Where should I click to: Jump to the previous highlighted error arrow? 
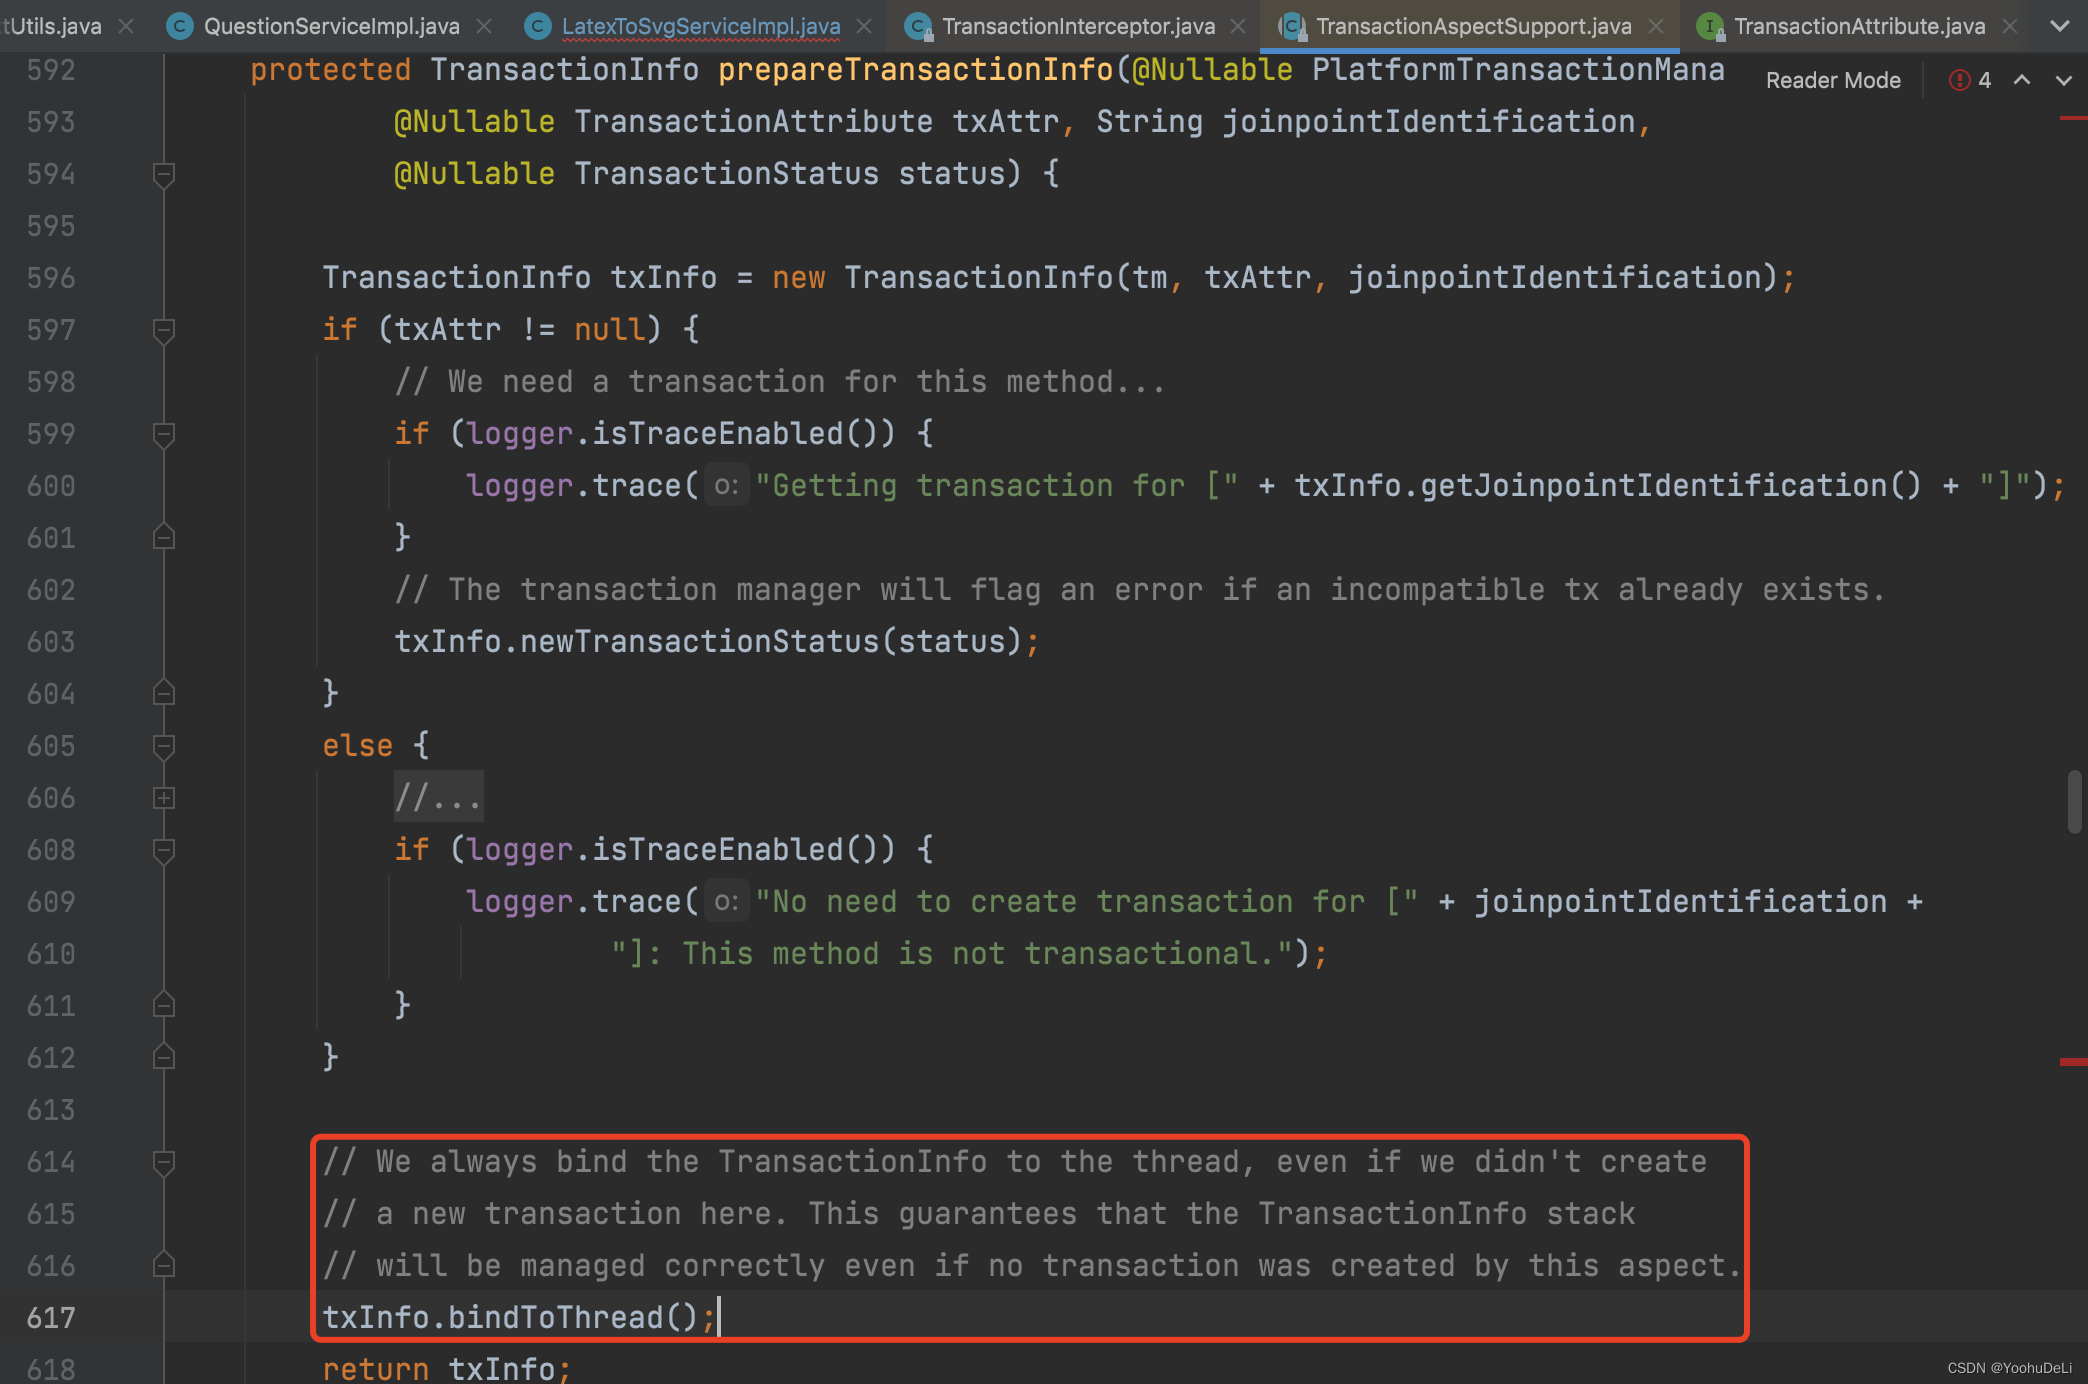(2022, 80)
